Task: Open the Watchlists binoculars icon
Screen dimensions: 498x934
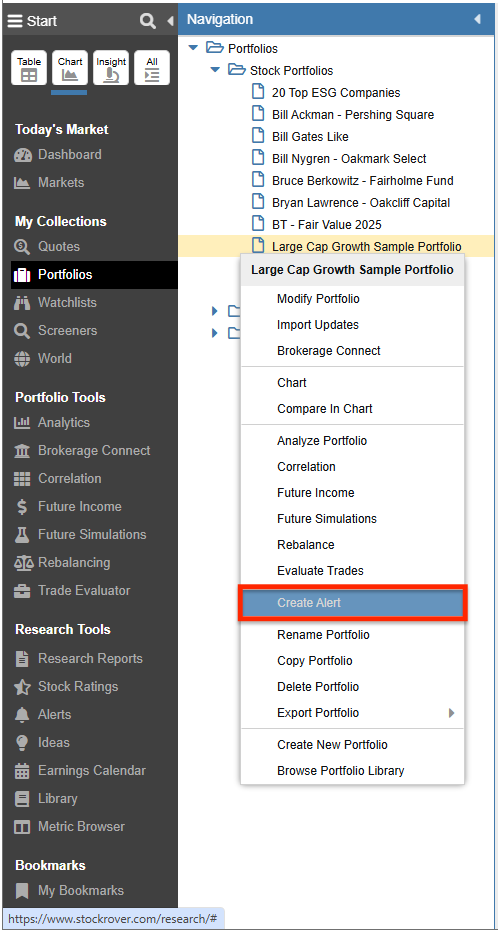Action: point(23,303)
